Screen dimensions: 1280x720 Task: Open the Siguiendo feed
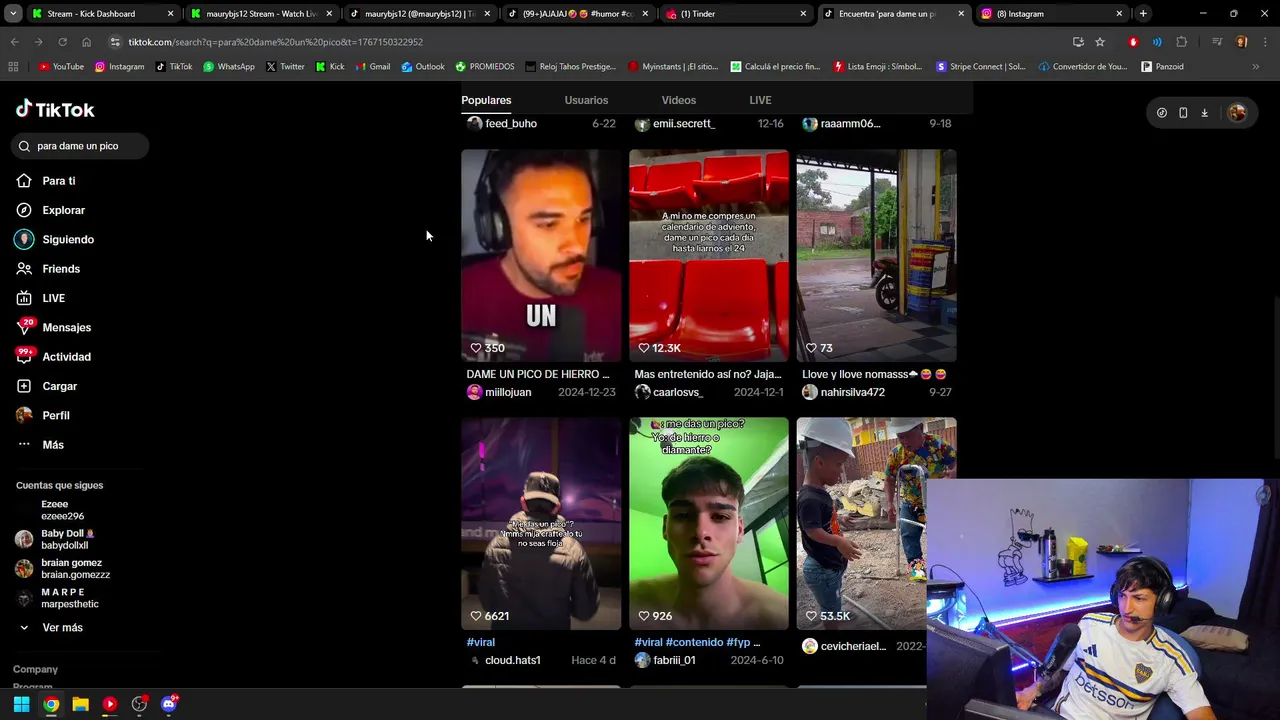[x=55, y=240]
